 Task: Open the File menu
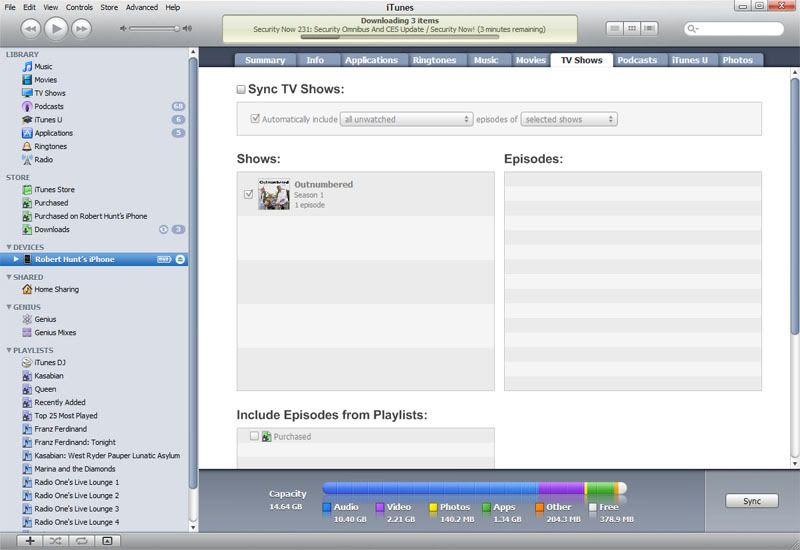click(10, 7)
